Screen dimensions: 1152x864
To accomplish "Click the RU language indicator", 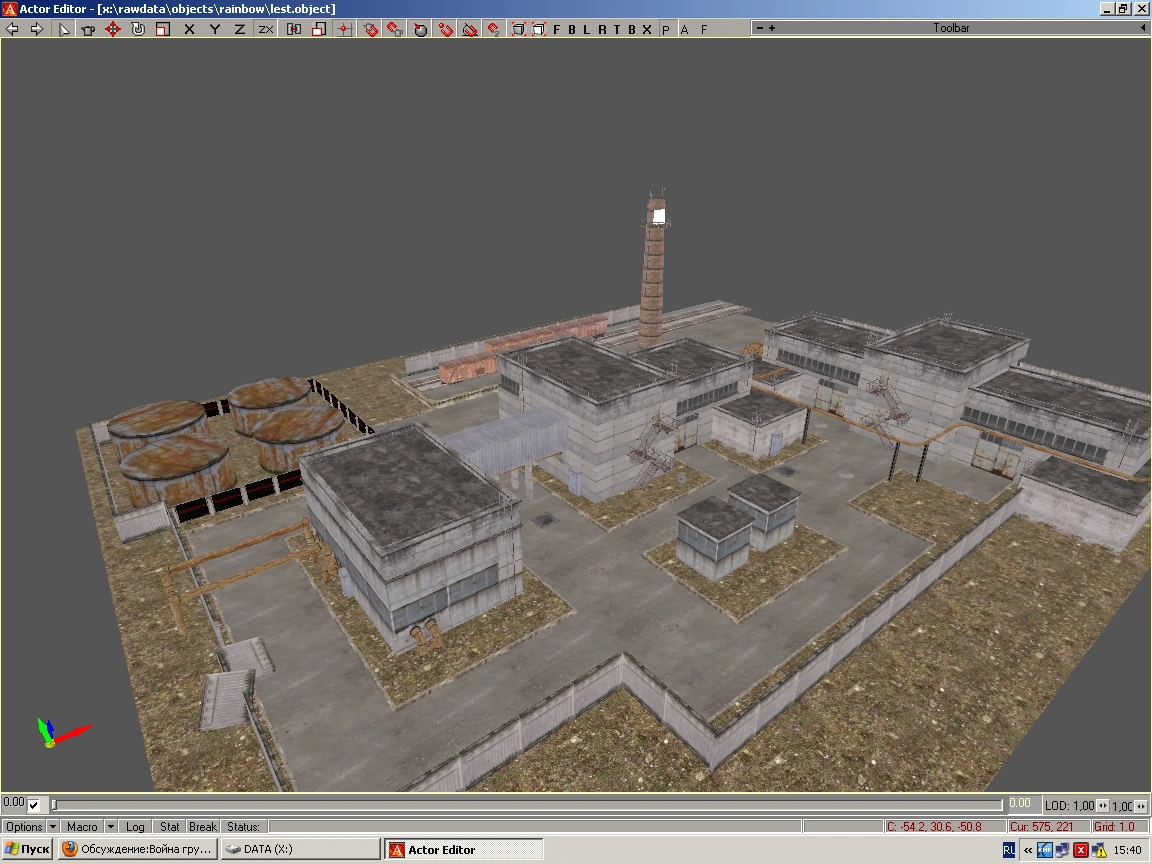I will coord(1009,850).
